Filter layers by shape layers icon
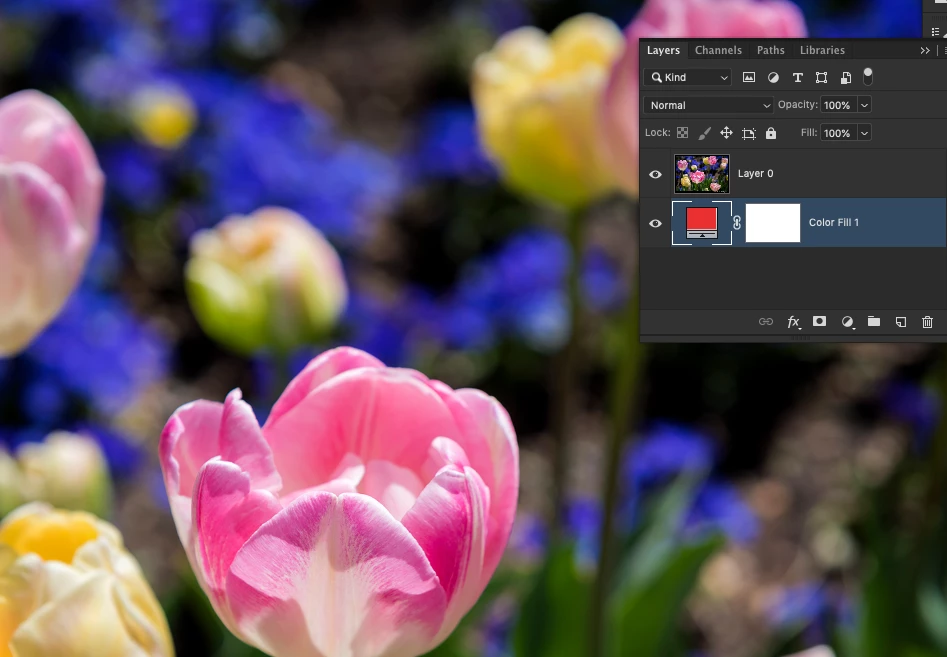Image resolution: width=947 pixels, height=657 pixels. tap(821, 77)
